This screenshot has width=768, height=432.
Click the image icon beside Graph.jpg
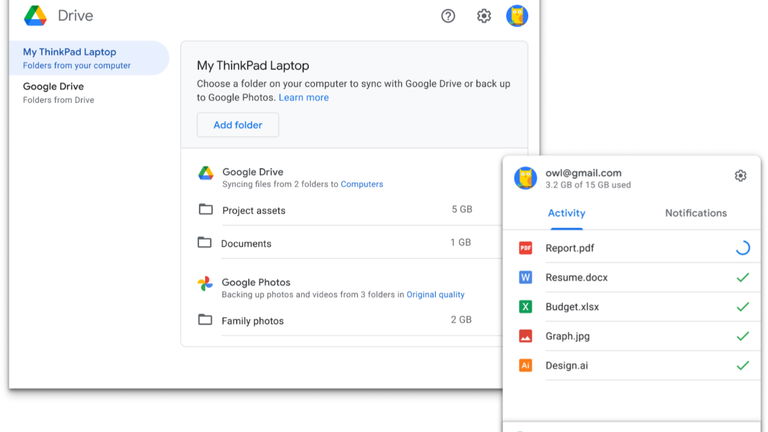(x=525, y=336)
